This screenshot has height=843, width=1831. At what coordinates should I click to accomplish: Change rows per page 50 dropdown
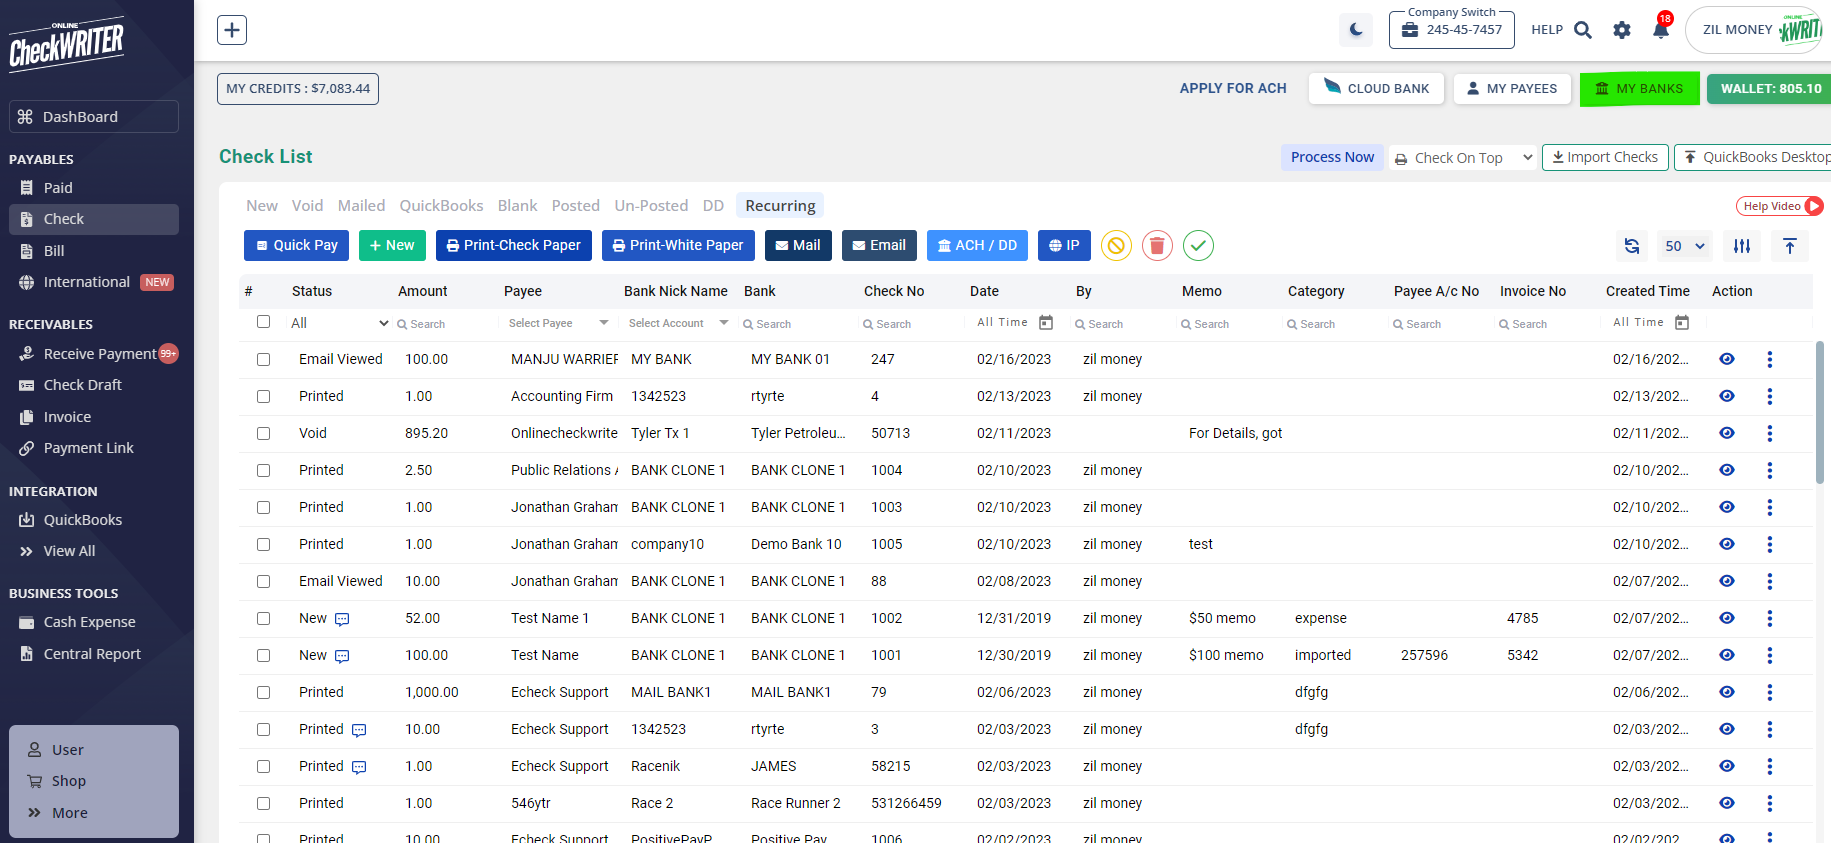pos(1685,246)
